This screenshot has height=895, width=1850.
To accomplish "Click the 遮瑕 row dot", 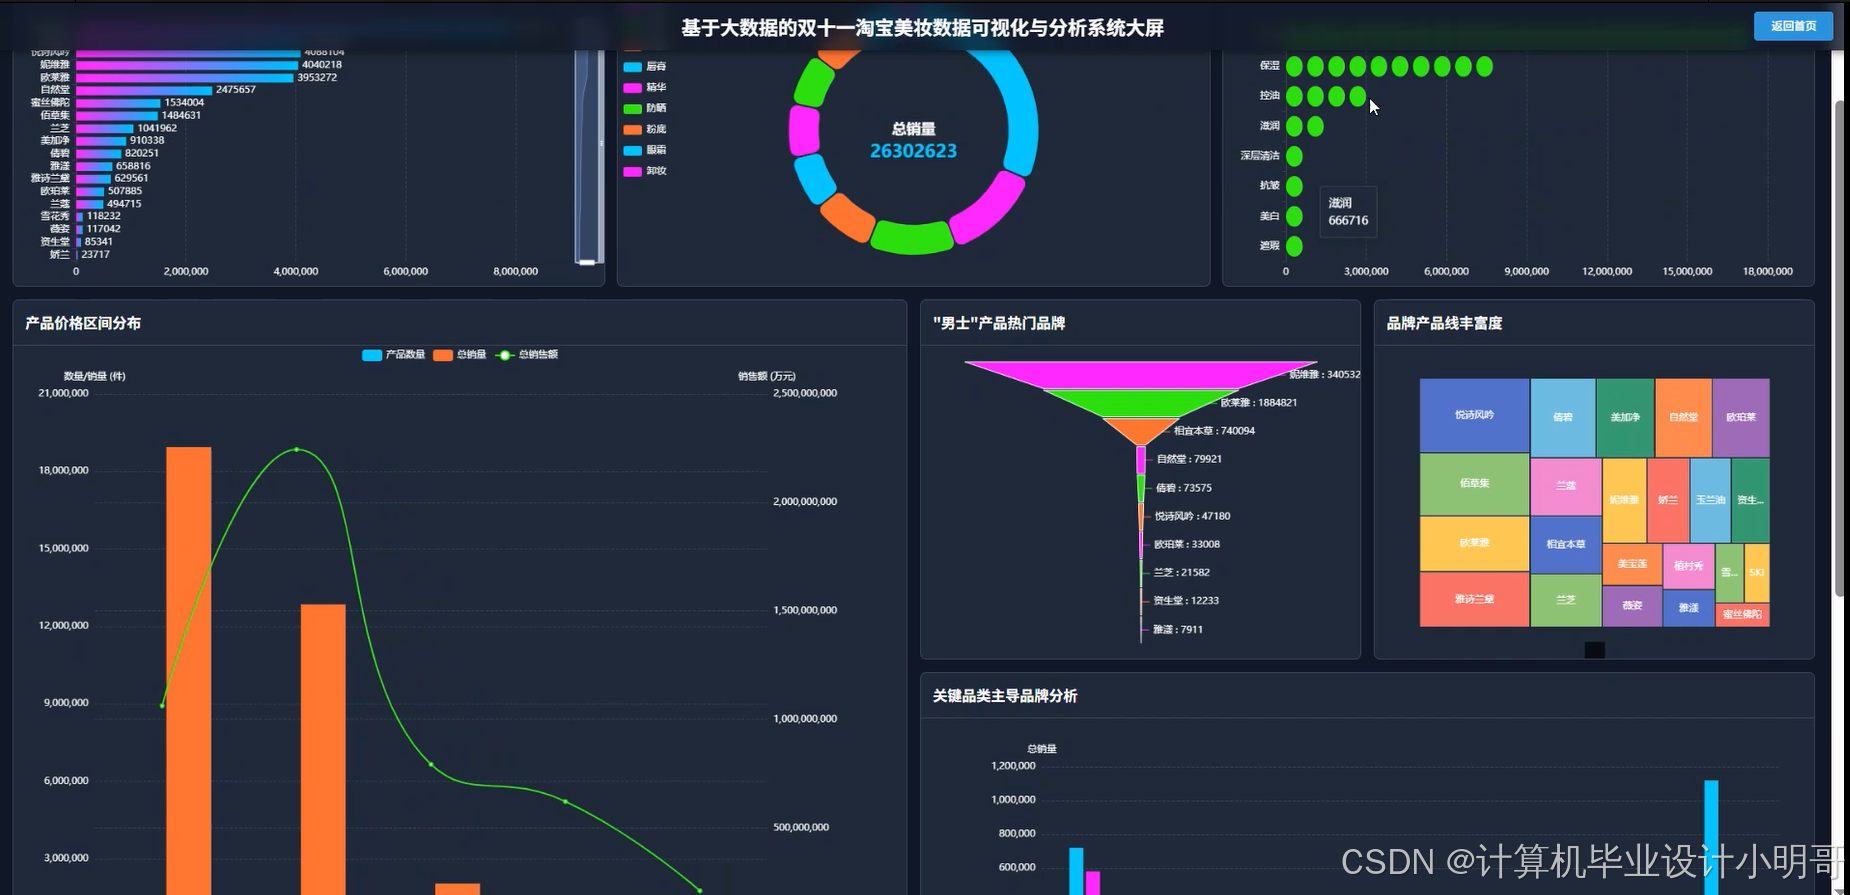I will coord(1294,246).
